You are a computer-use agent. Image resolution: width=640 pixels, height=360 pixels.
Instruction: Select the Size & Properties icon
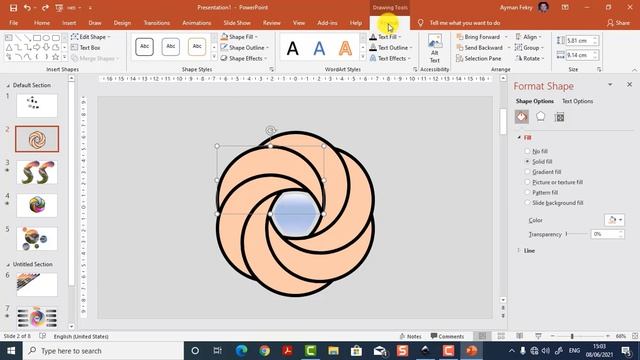point(560,117)
